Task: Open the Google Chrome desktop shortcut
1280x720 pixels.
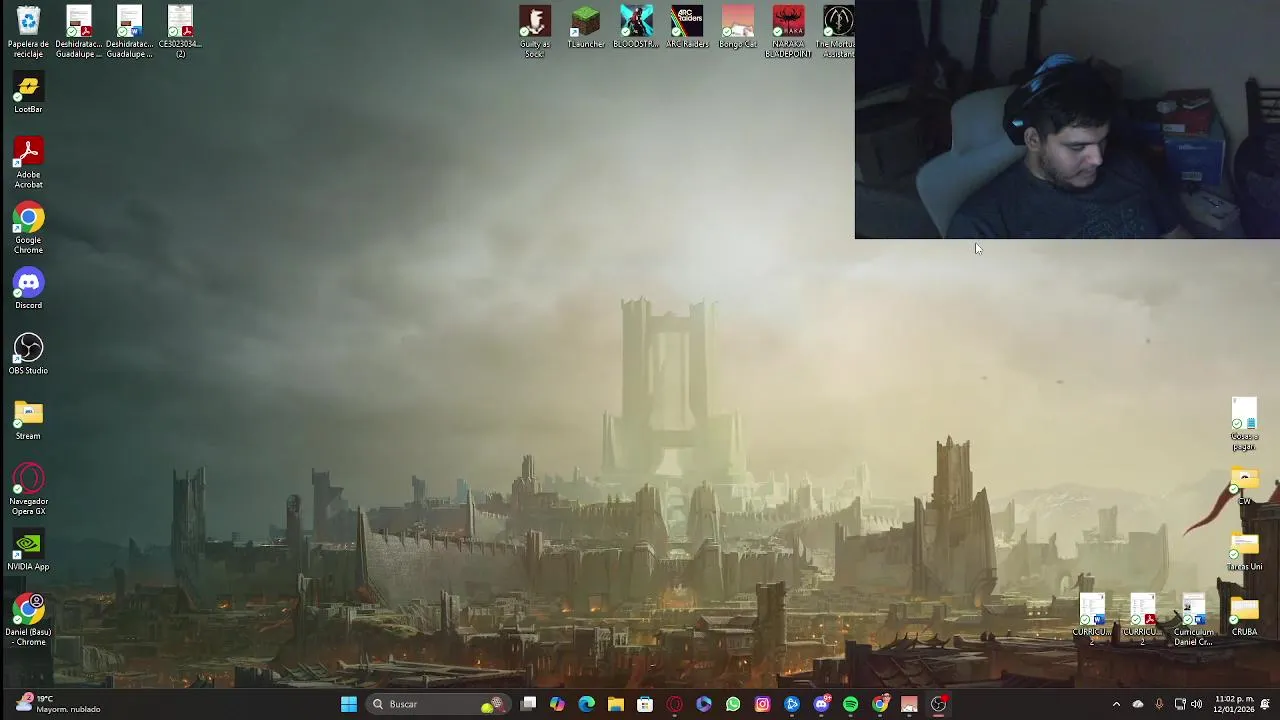Action: [x=28, y=228]
